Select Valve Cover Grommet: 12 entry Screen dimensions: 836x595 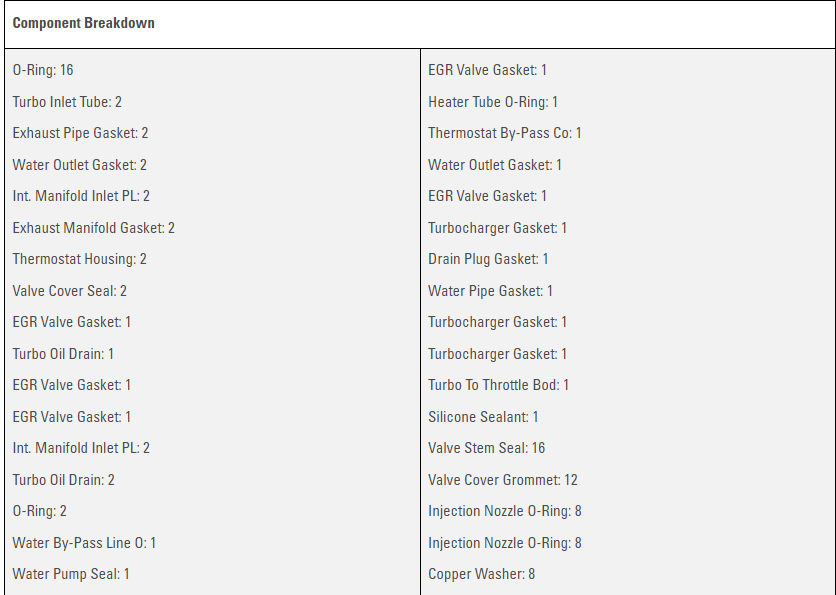(x=502, y=480)
